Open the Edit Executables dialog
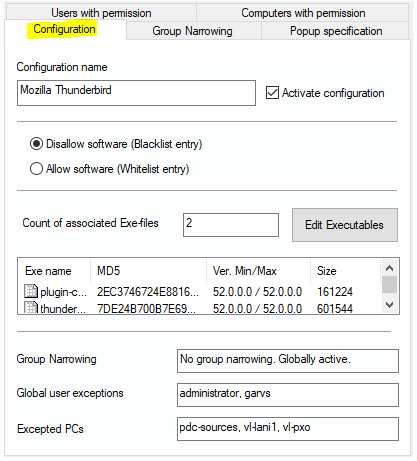Image resolution: width=417 pixels, height=461 pixels. [345, 225]
